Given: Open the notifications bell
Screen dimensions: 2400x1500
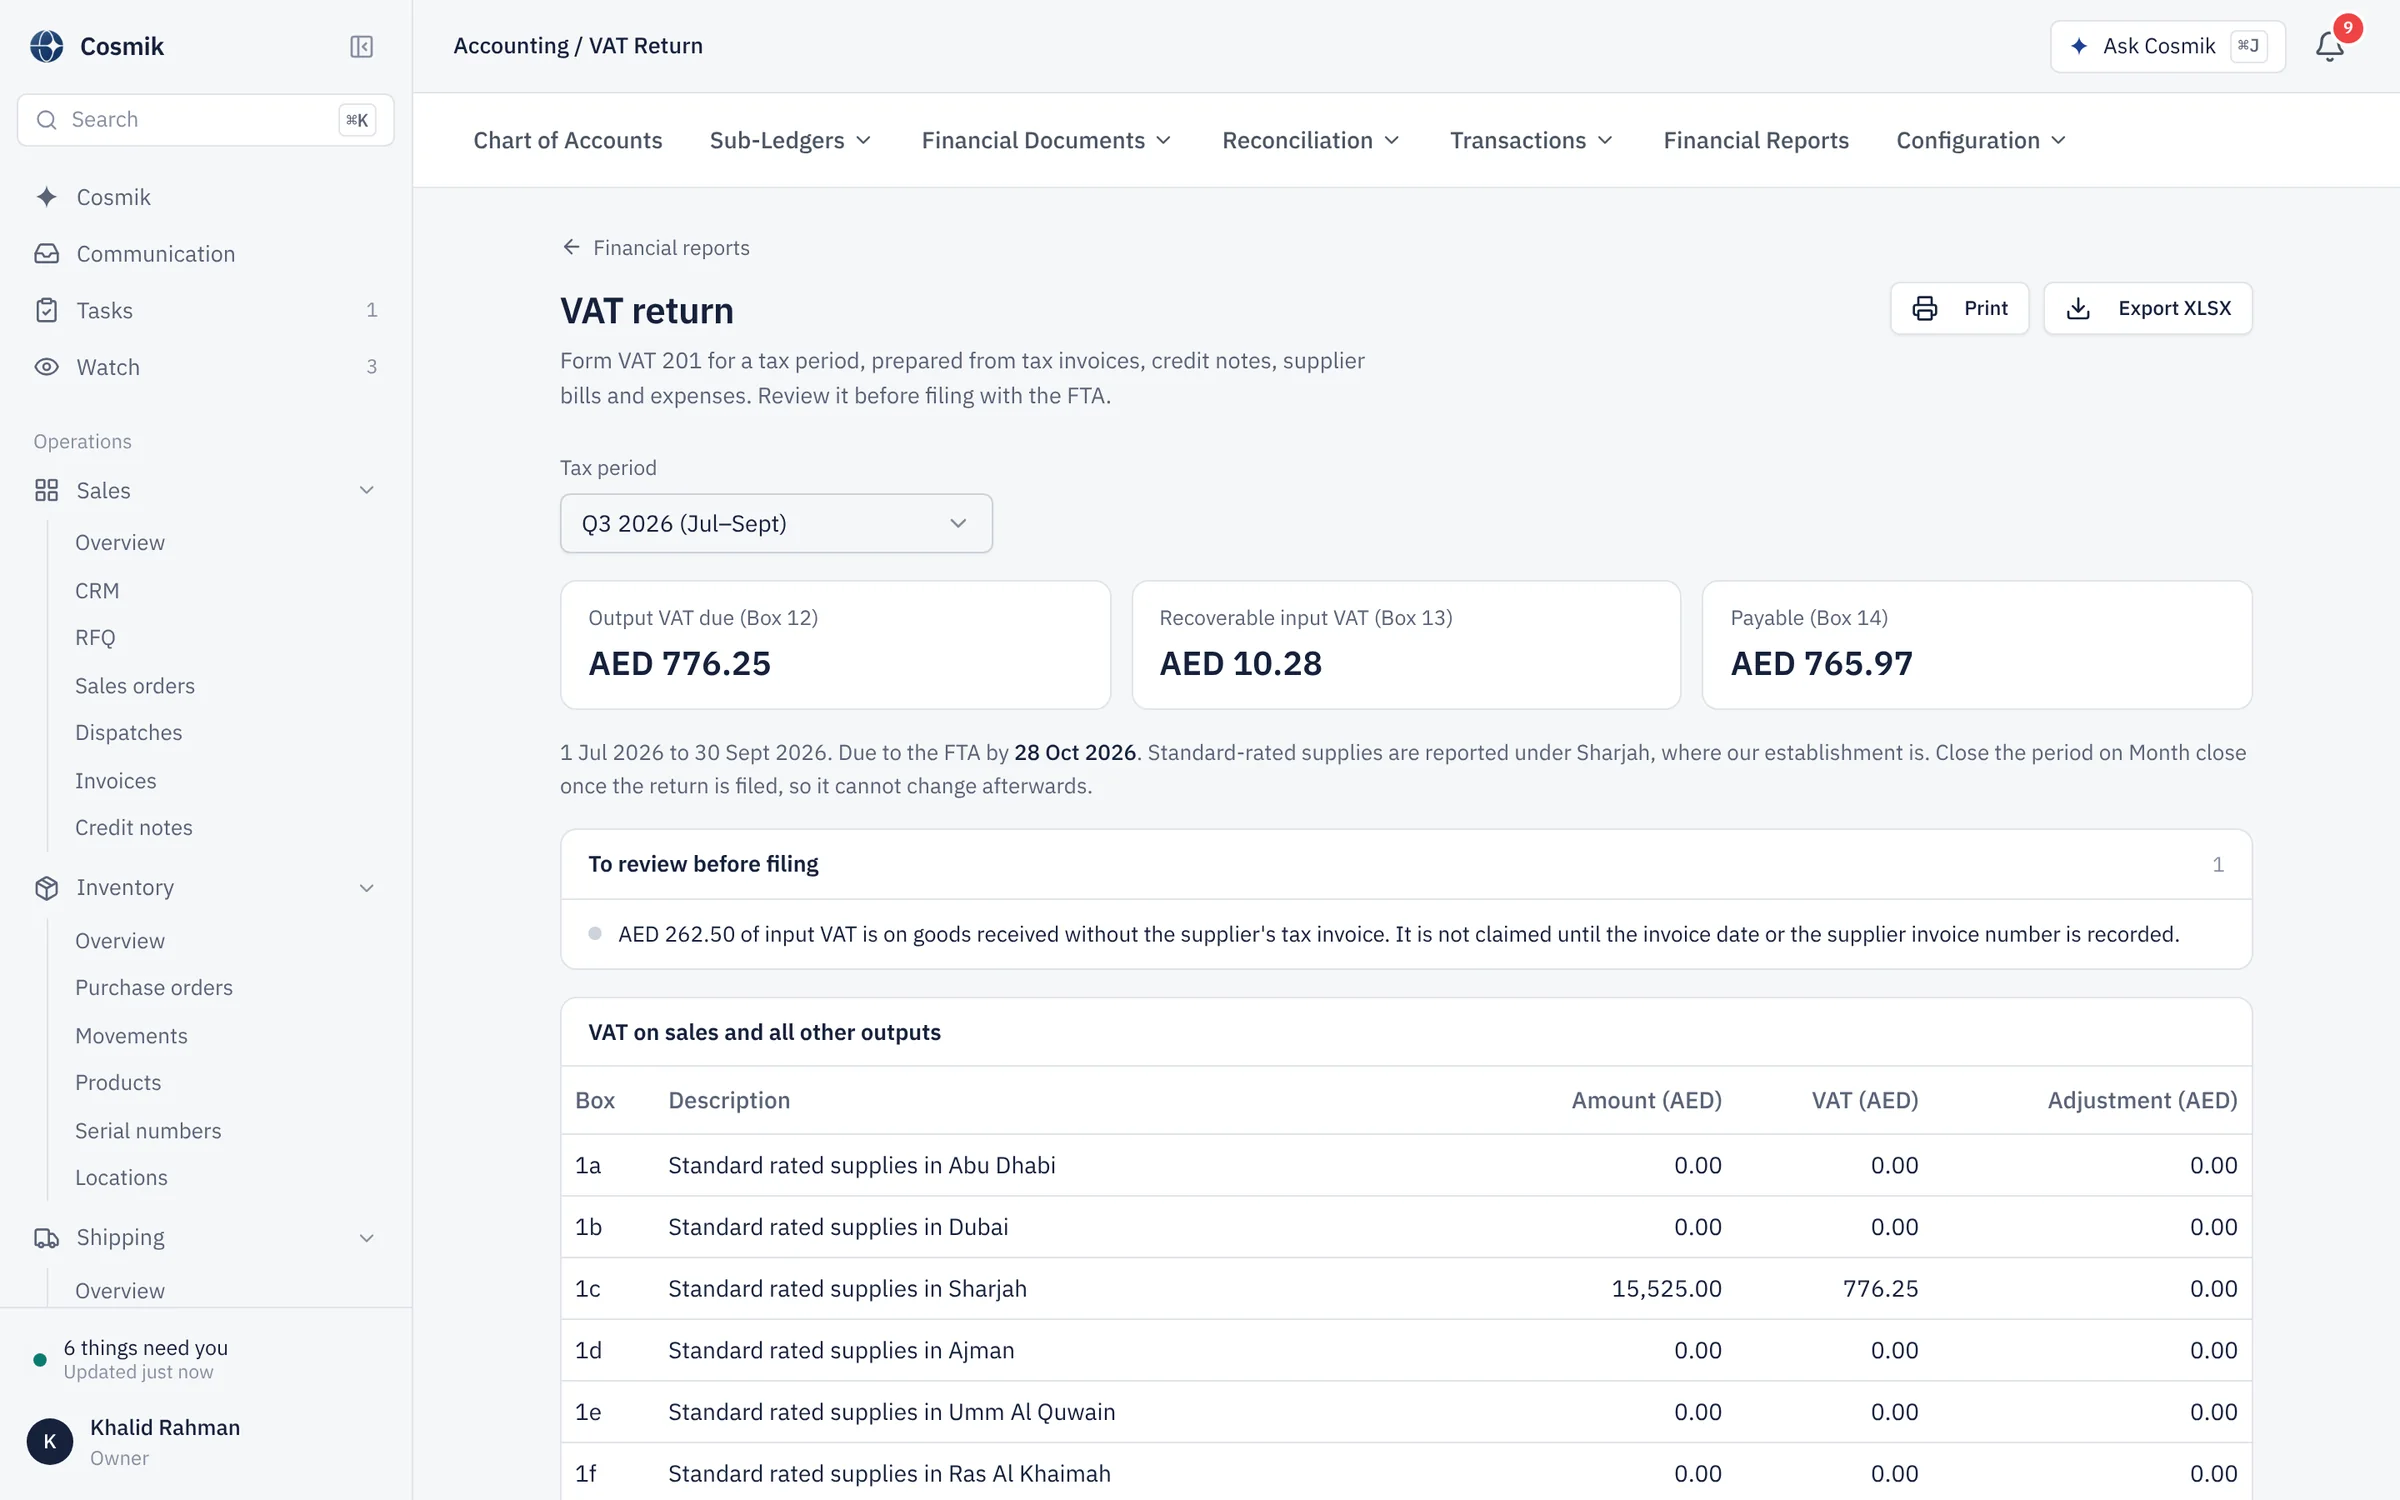Looking at the screenshot, I should point(2329,46).
